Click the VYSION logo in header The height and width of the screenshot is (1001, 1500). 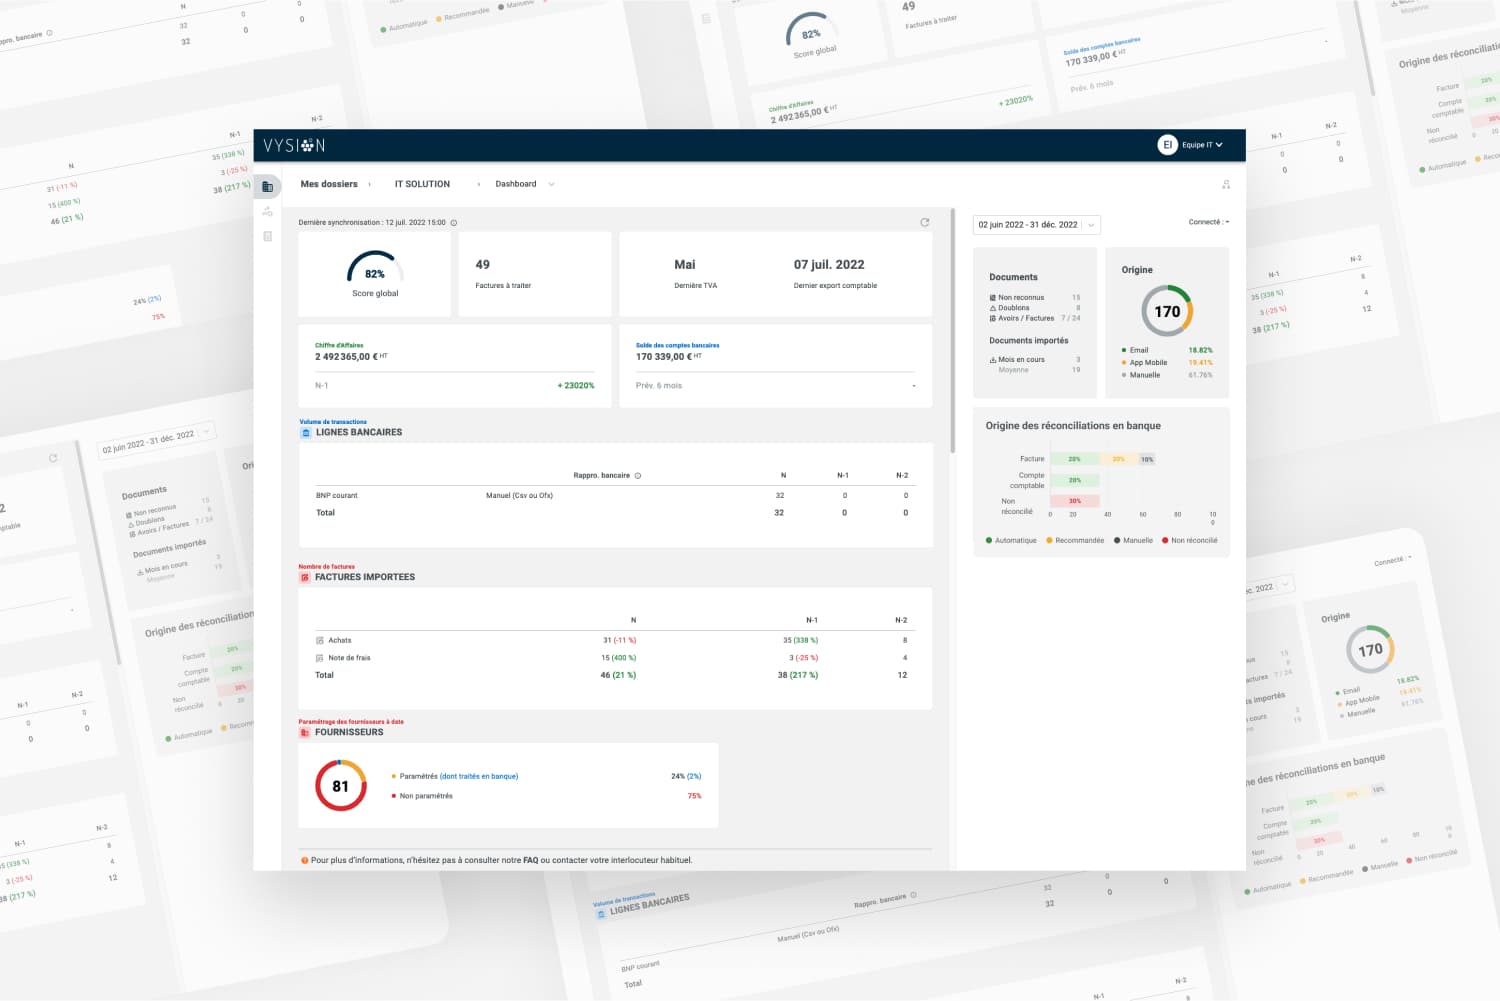tap(294, 146)
